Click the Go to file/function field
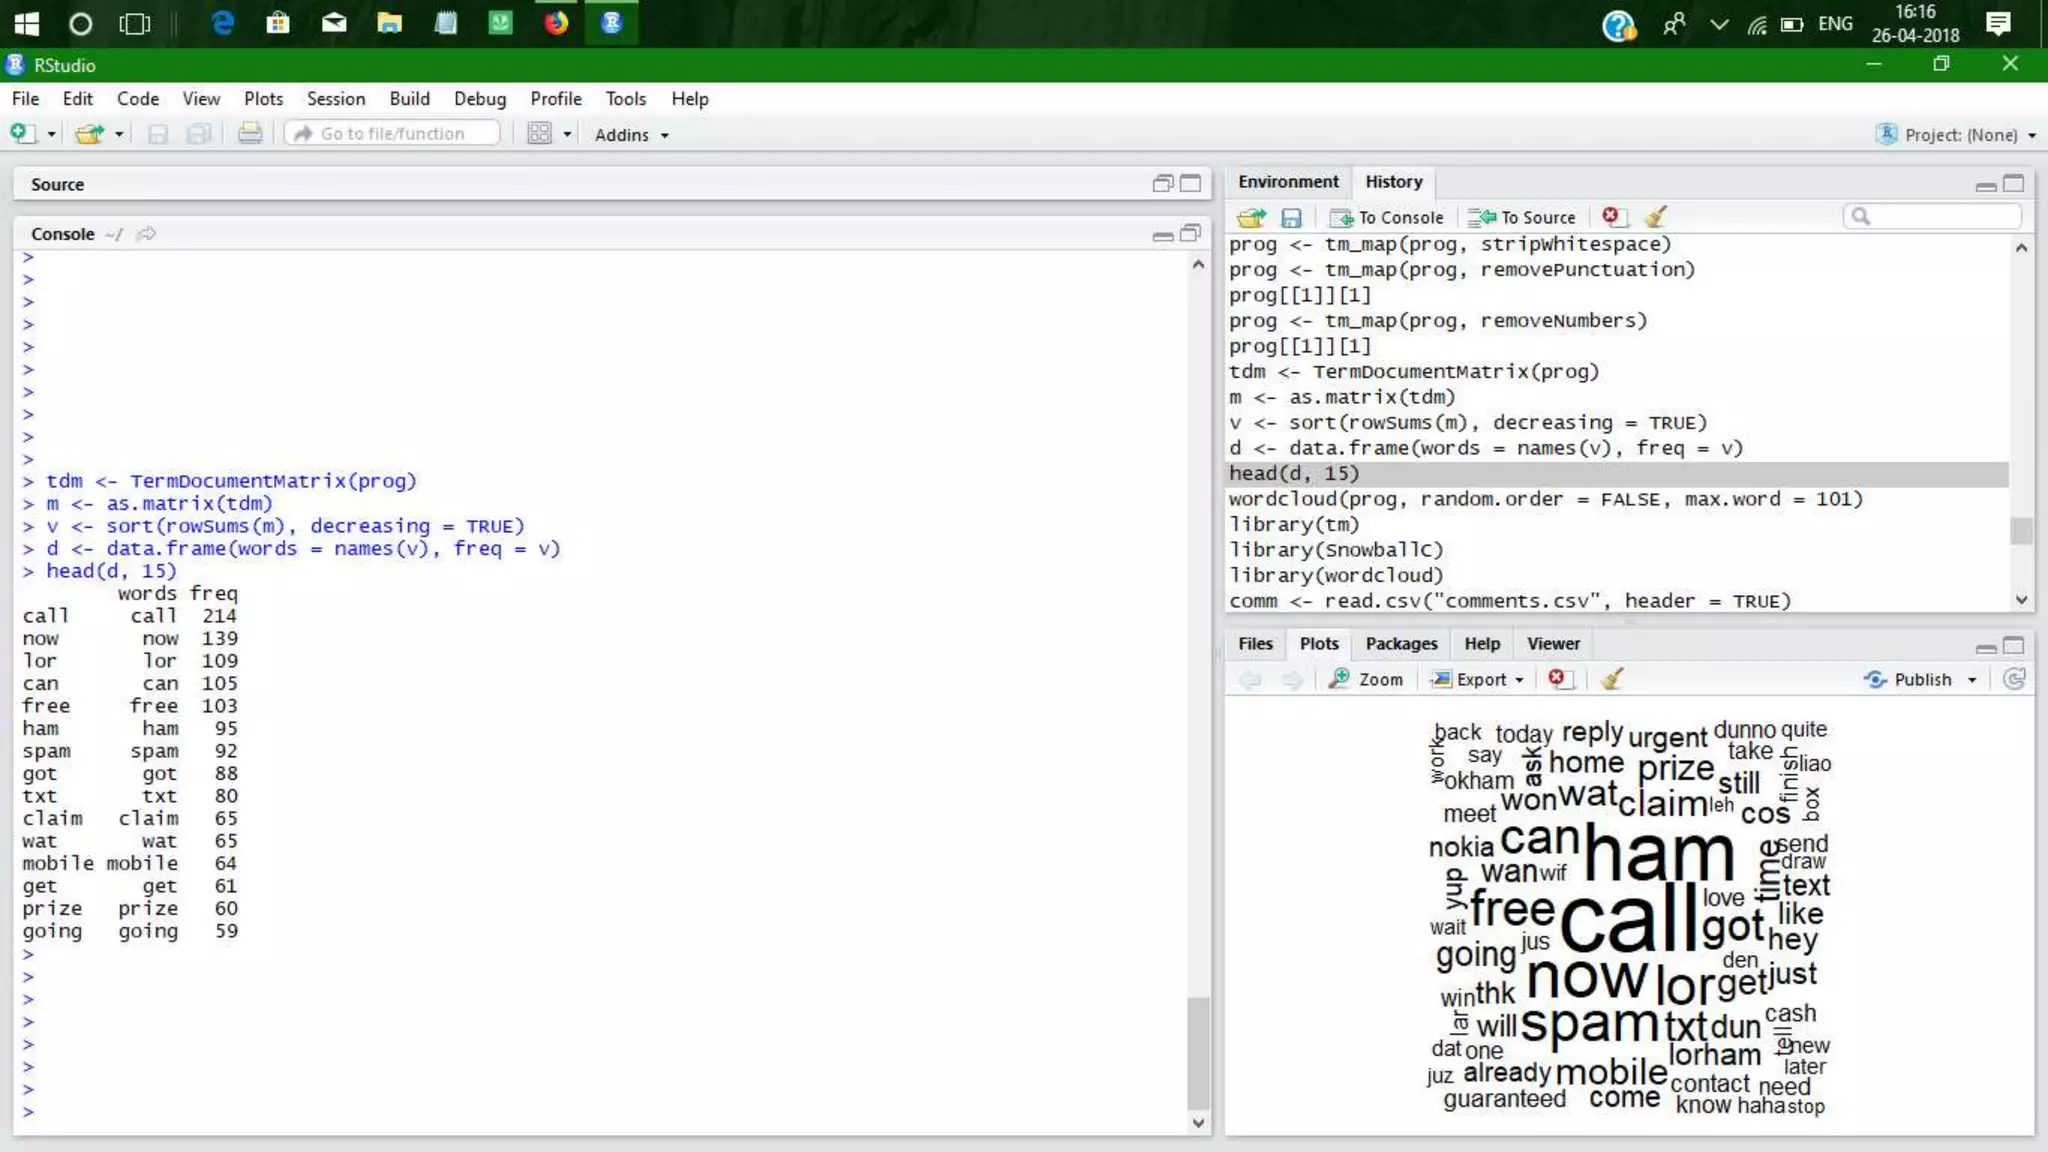The width and height of the screenshot is (2048, 1152). [x=393, y=134]
